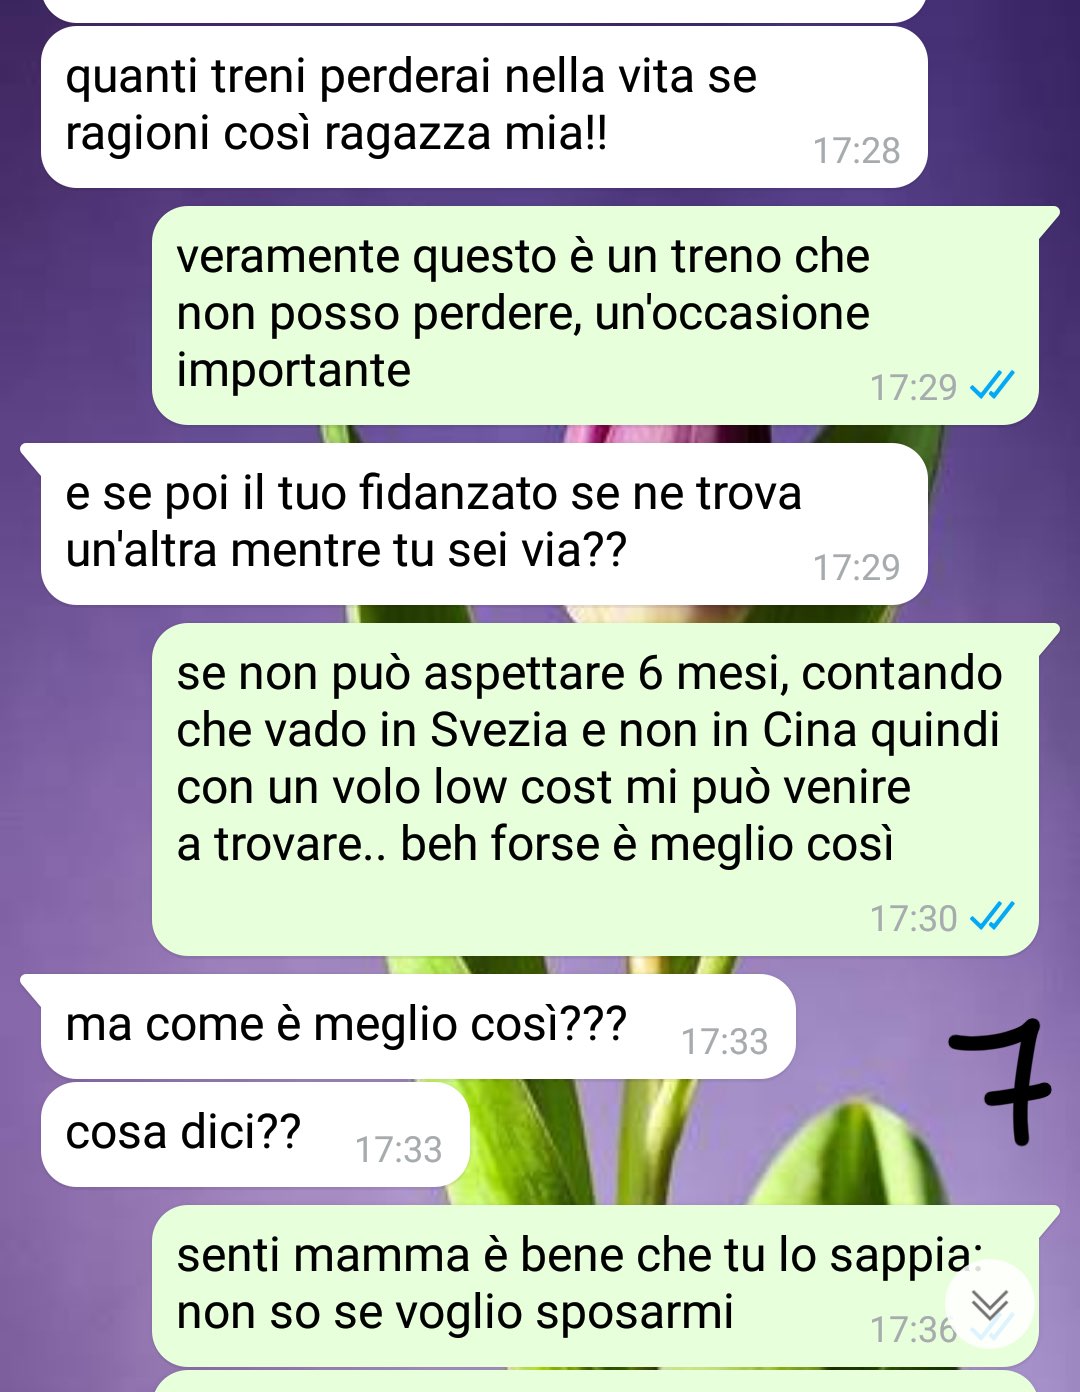Screen dimensions: 1080x1392
Task: Click the 17:33 timestamp beside 'ma come è meglio'
Action: click(x=724, y=1042)
